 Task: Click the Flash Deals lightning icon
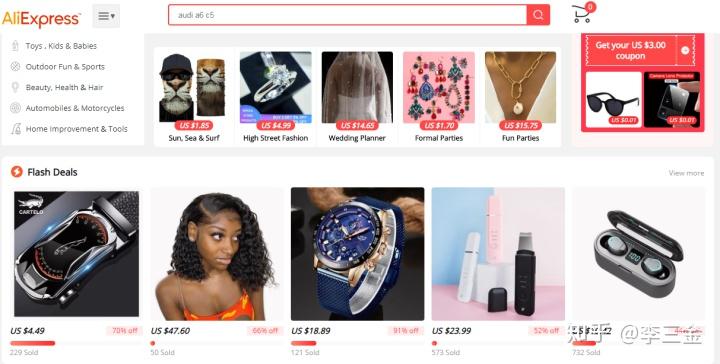tap(17, 172)
